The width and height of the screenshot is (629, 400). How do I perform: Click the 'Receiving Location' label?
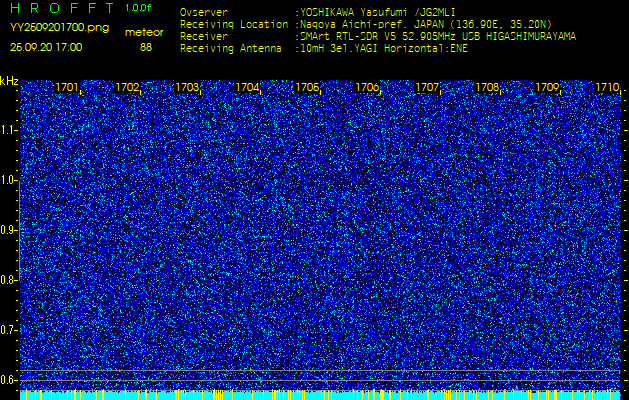pos(234,24)
